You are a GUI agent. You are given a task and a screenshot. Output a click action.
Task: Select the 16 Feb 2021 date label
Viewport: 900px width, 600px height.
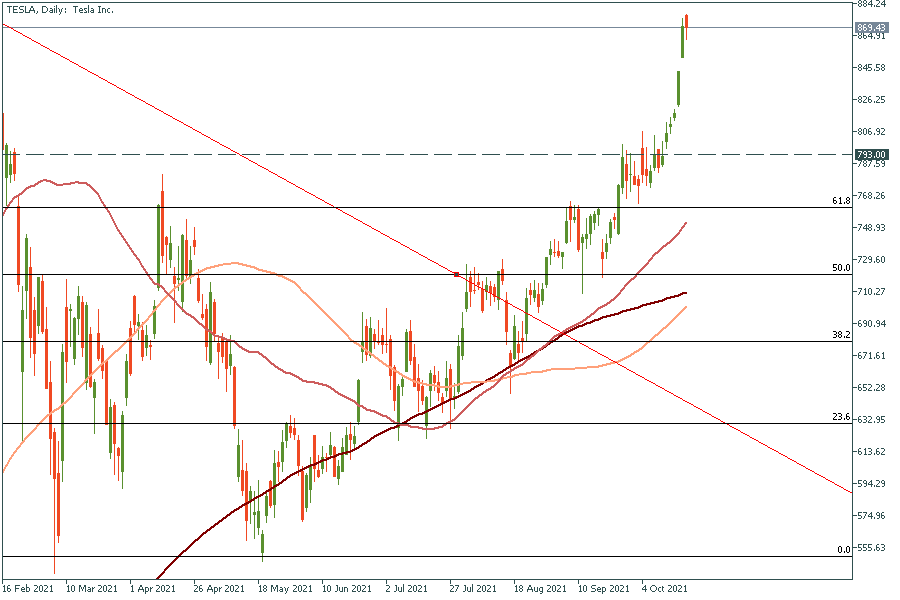tap(28, 589)
